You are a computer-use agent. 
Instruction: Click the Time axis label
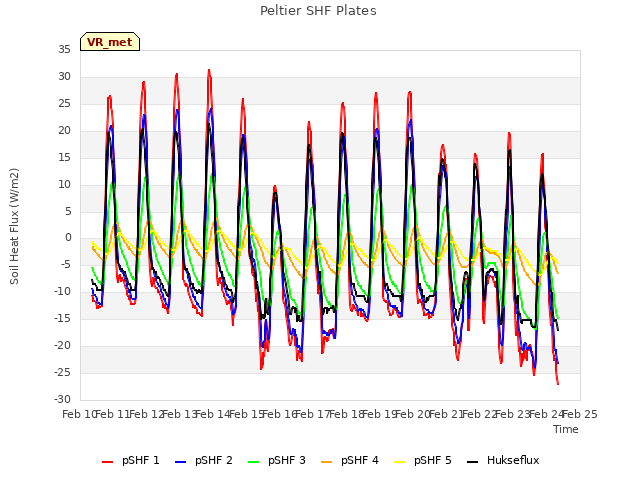[566, 429]
